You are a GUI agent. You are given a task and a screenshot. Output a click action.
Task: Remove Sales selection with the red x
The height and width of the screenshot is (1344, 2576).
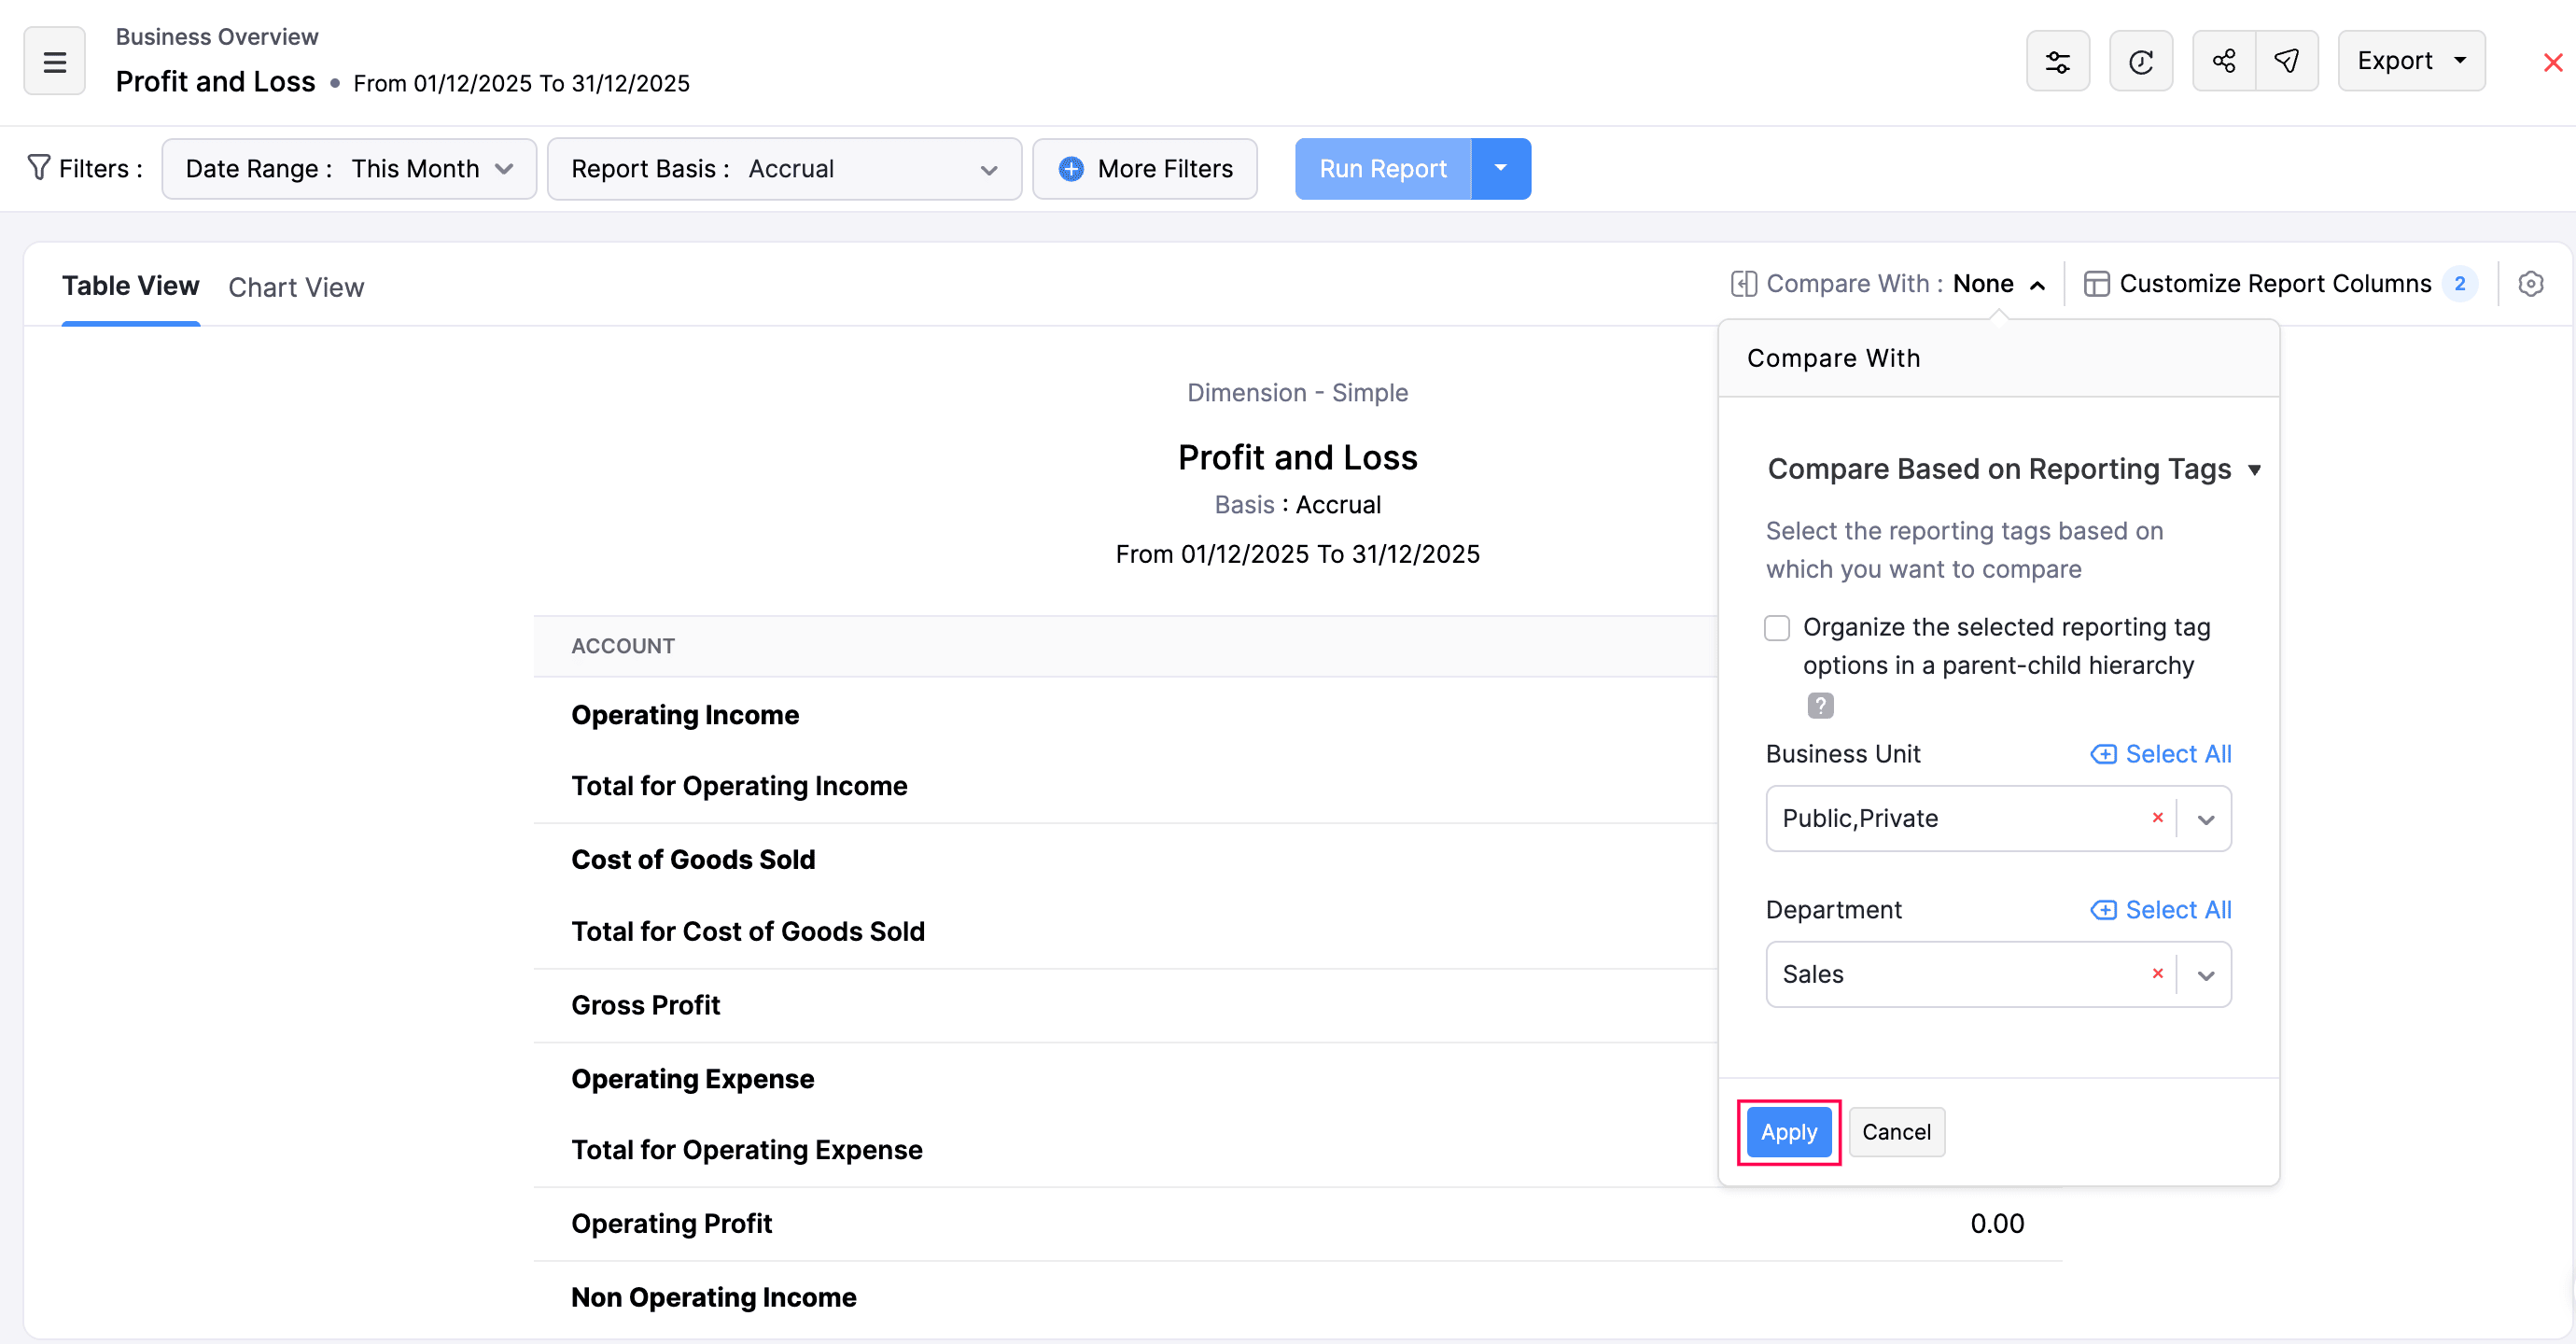tap(2158, 973)
